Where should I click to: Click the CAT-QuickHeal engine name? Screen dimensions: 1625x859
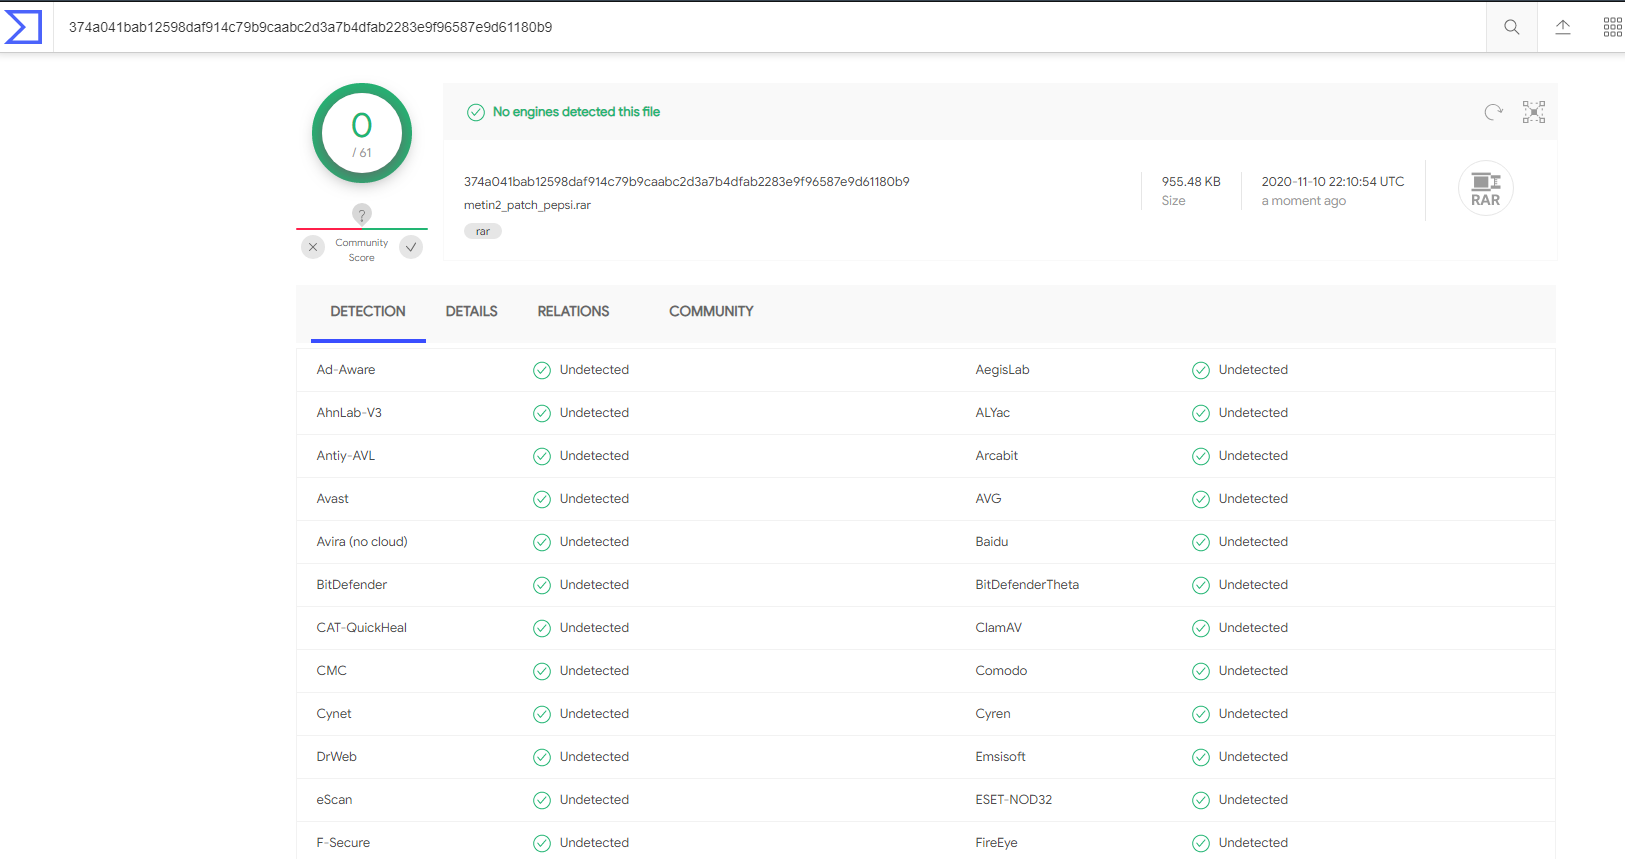(x=362, y=628)
